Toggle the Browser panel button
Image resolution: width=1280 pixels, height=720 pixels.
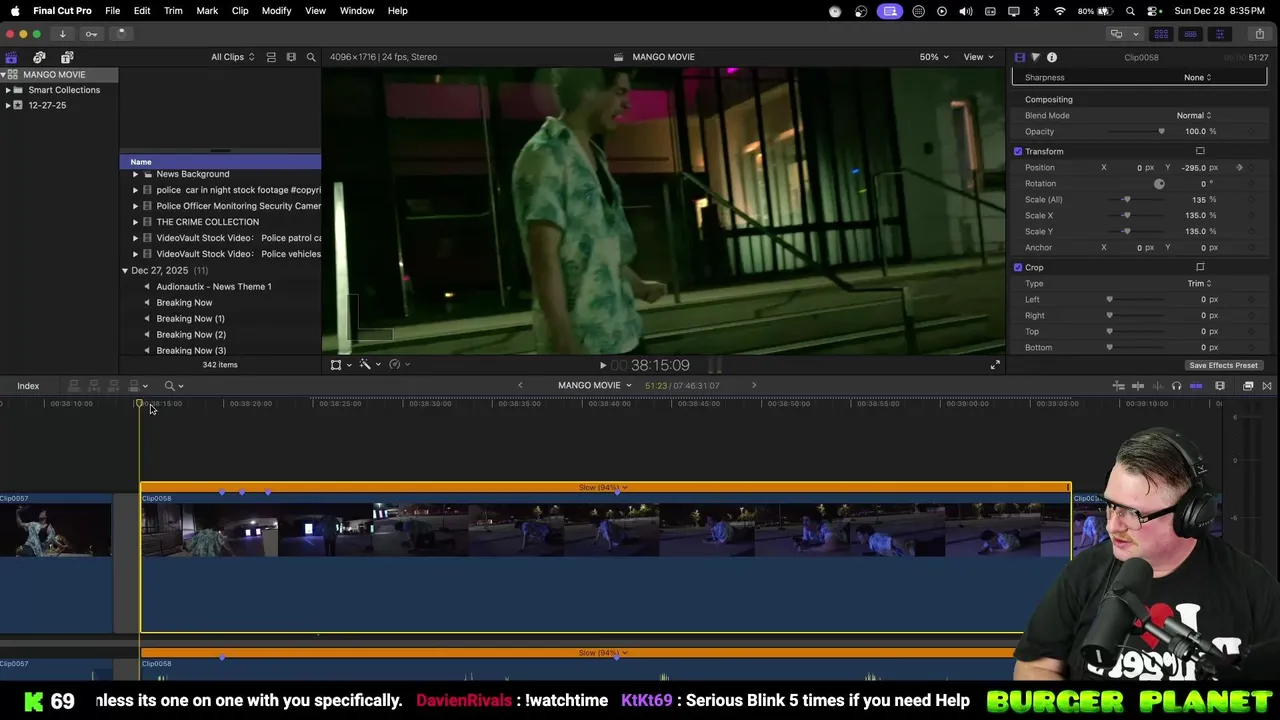[x=1161, y=34]
